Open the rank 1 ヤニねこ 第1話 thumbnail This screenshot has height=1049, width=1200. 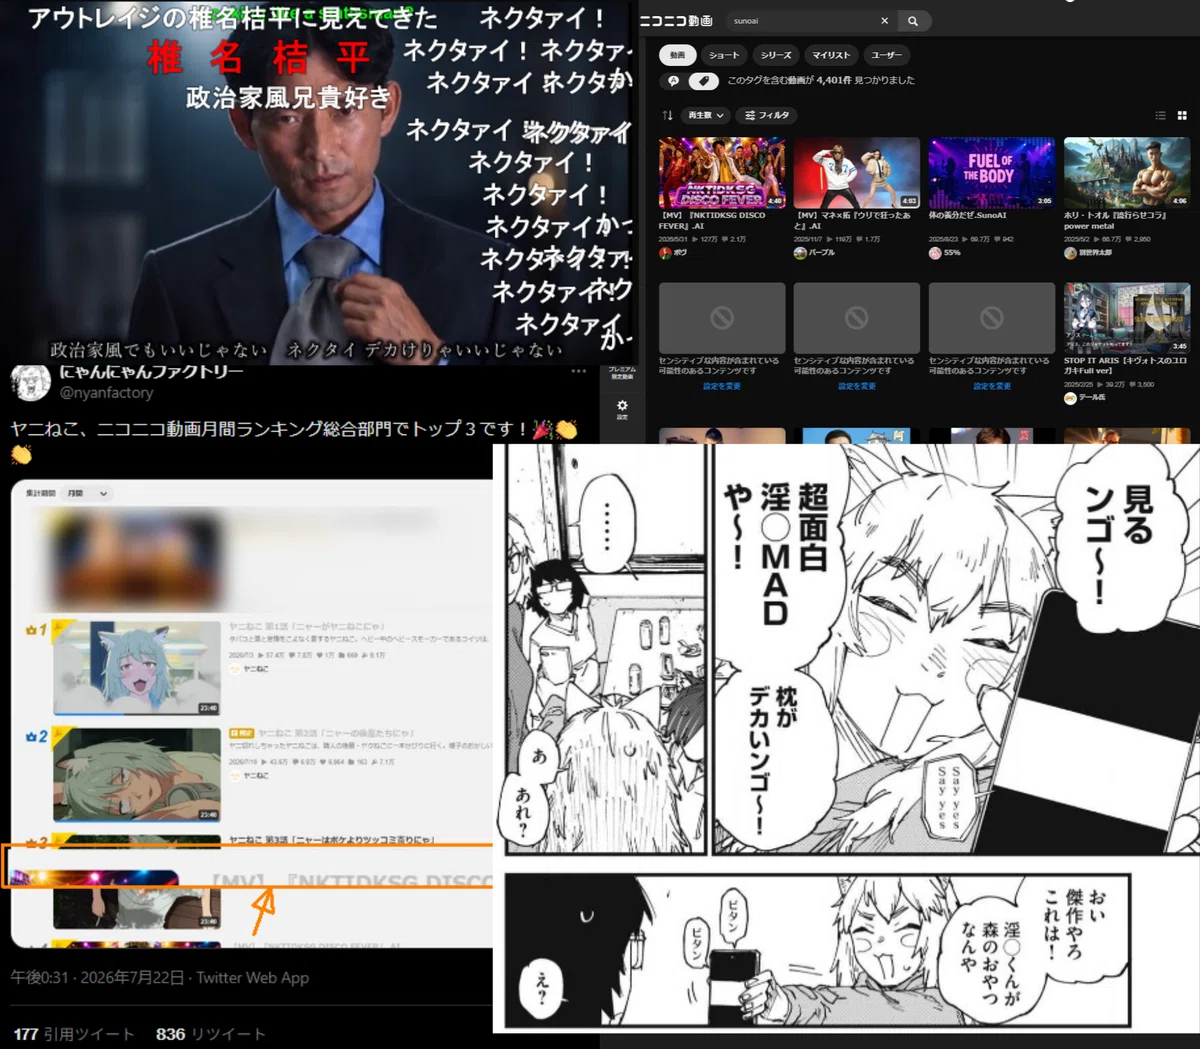[137, 667]
